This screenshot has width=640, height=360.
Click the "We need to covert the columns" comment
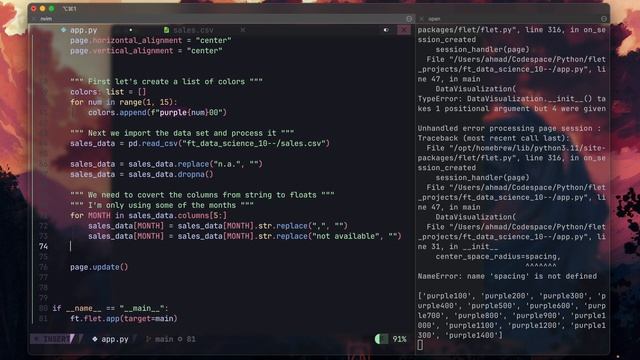tap(202, 195)
